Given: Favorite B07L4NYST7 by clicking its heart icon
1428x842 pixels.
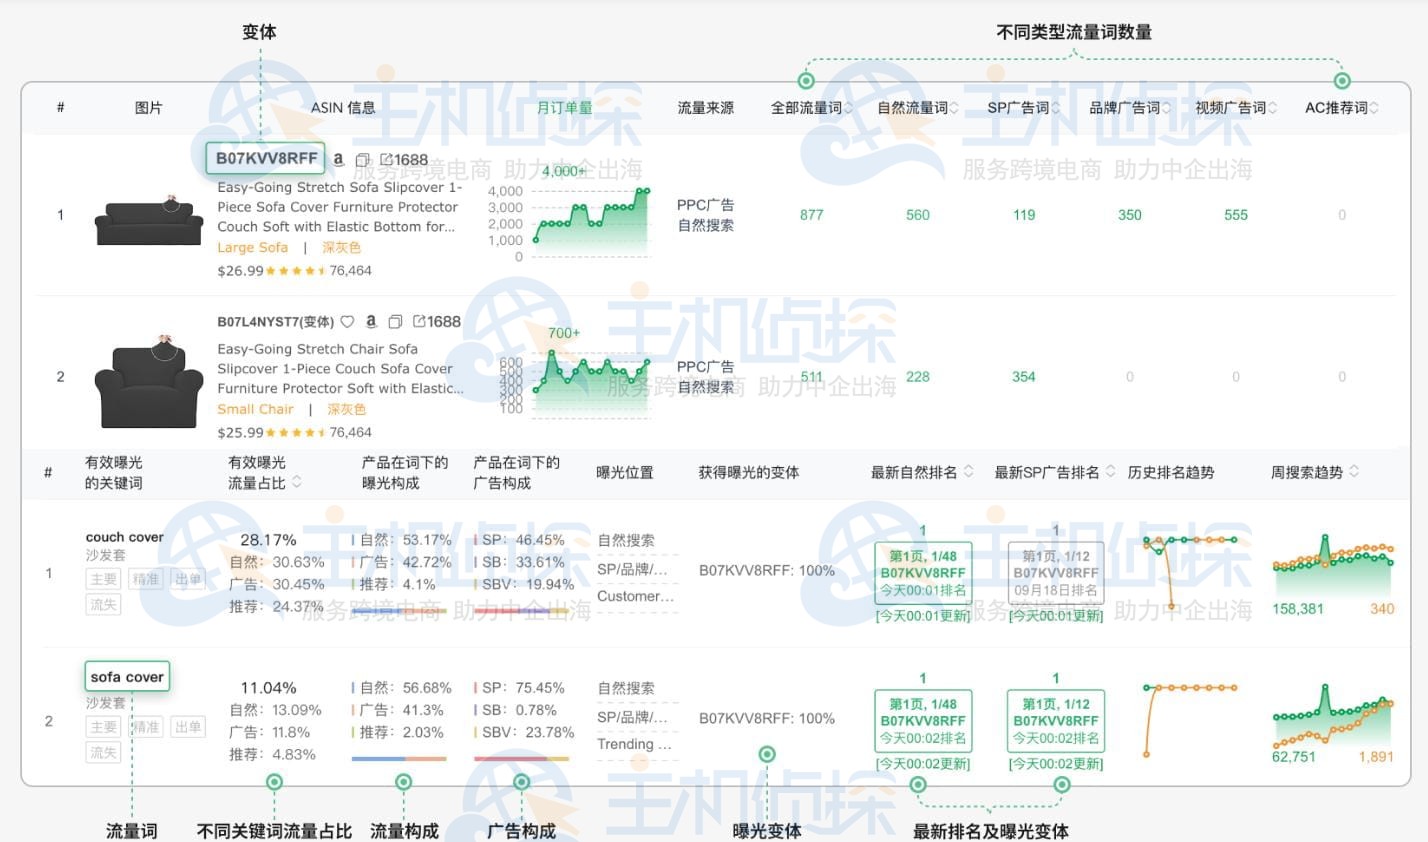Looking at the screenshot, I should pyautogui.click(x=349, y=321).
